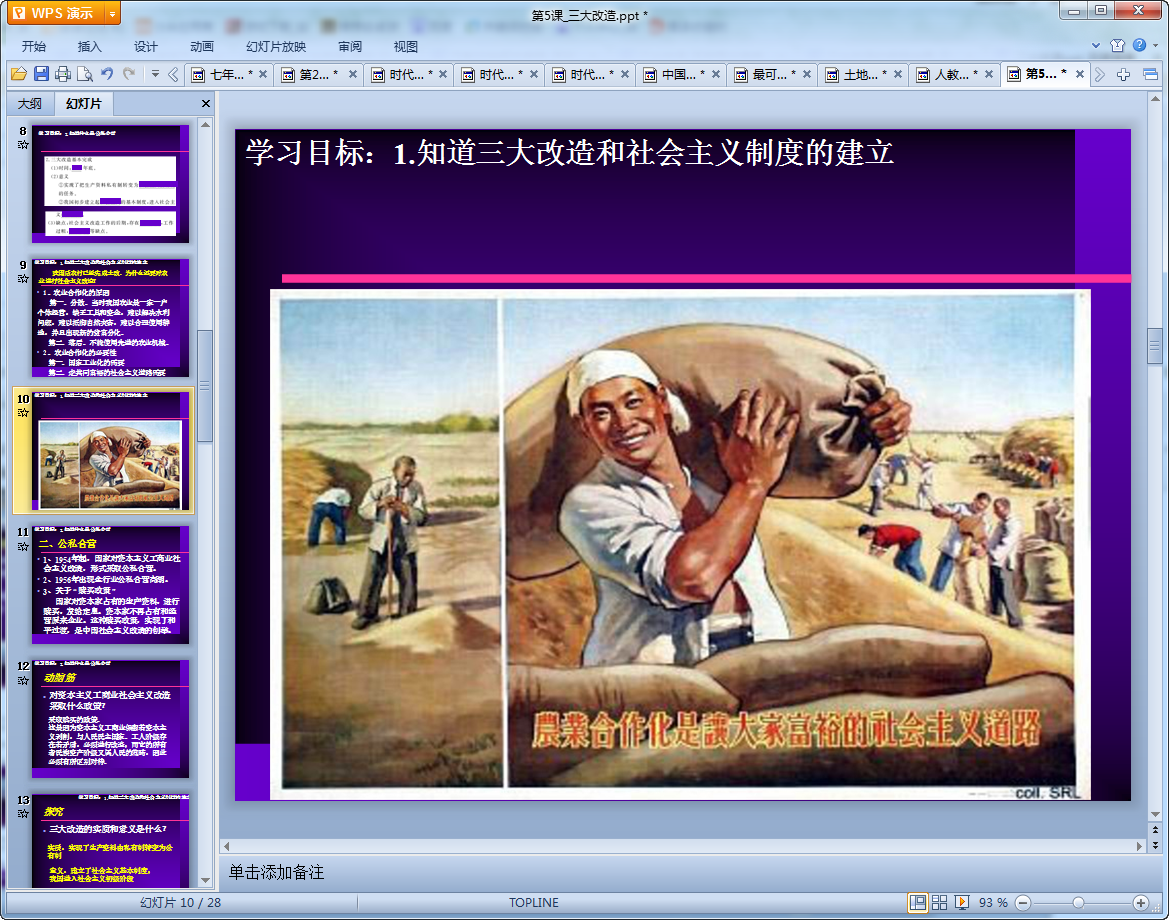
Task: Click the Open file folder icon
Action: tap(19, 74)
